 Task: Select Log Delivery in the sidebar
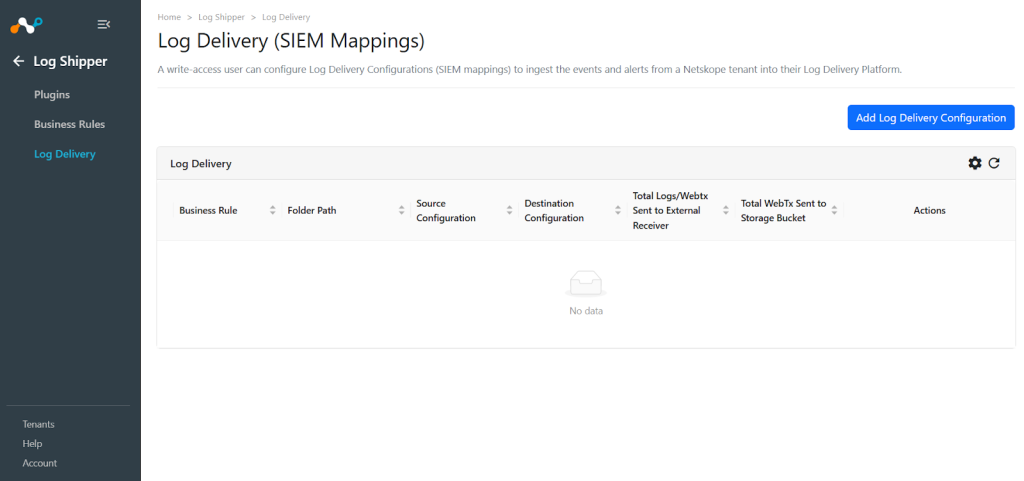[x=65, y=154]
